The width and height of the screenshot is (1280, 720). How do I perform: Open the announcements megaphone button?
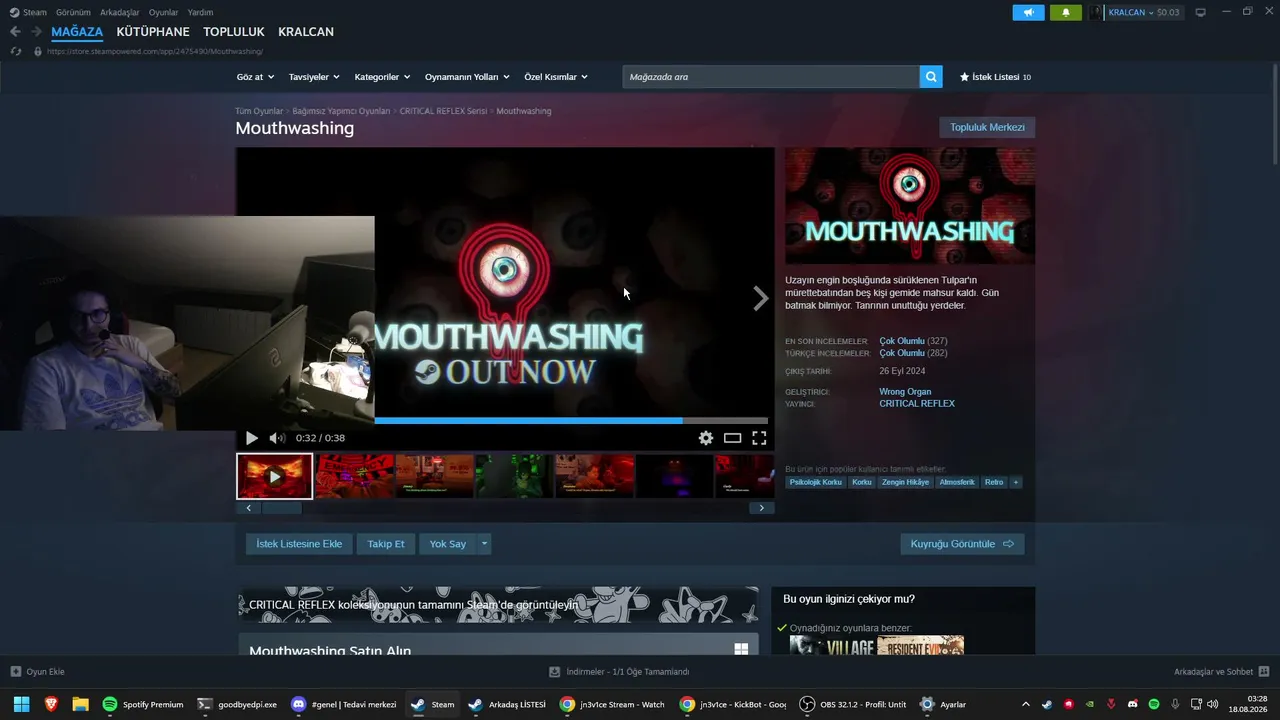click(x=1028, y=12)
